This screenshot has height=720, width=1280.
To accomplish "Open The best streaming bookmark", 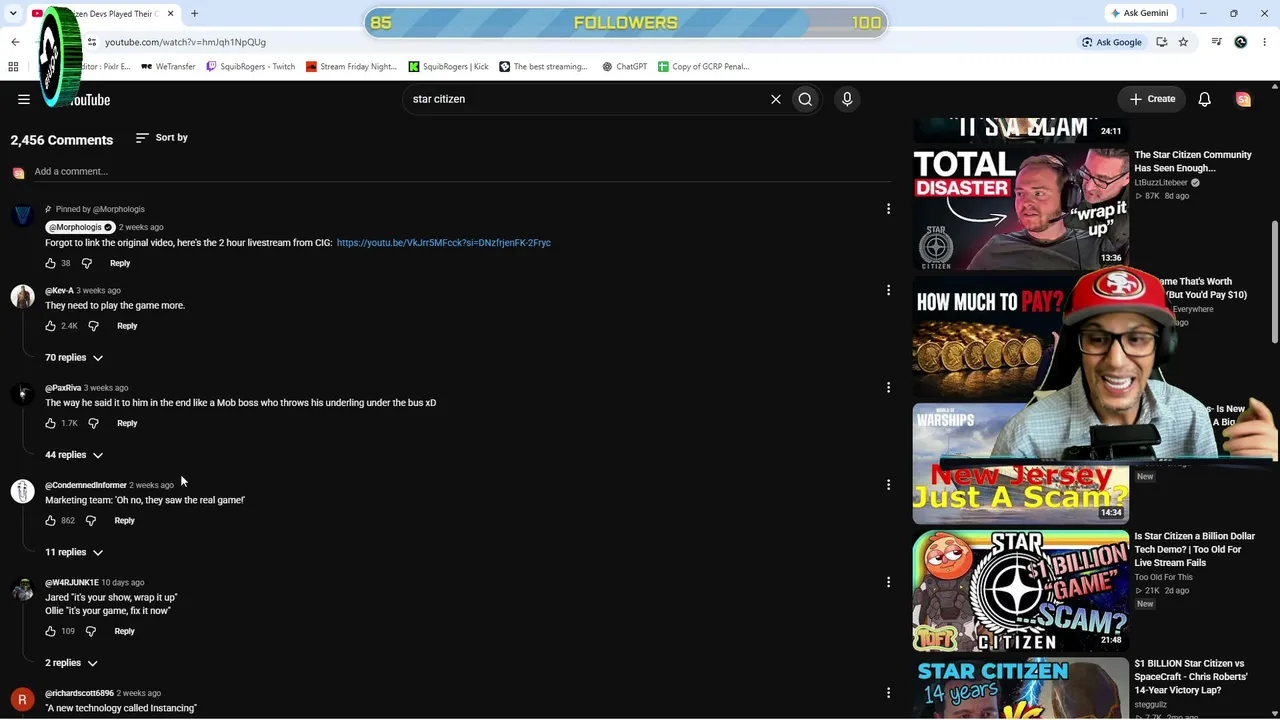I will (543, 67).
